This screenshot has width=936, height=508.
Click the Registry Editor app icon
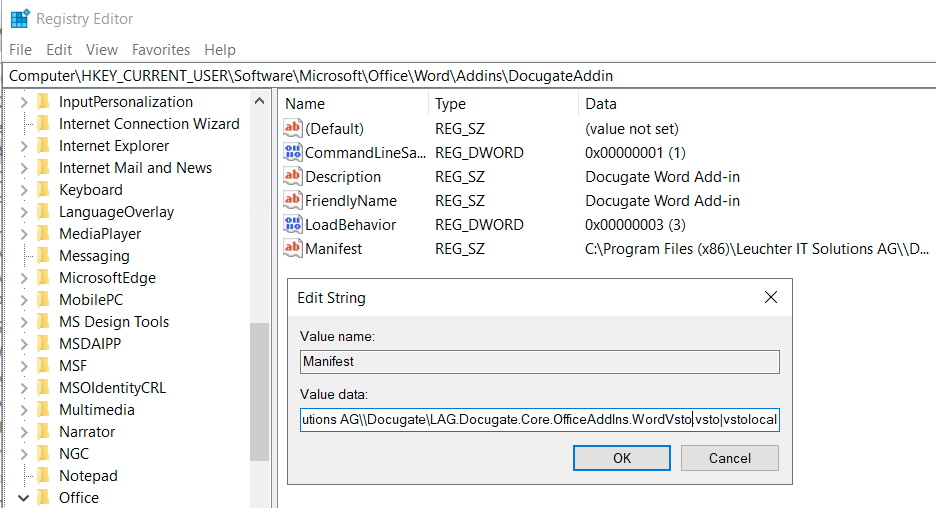pos(20,19)
